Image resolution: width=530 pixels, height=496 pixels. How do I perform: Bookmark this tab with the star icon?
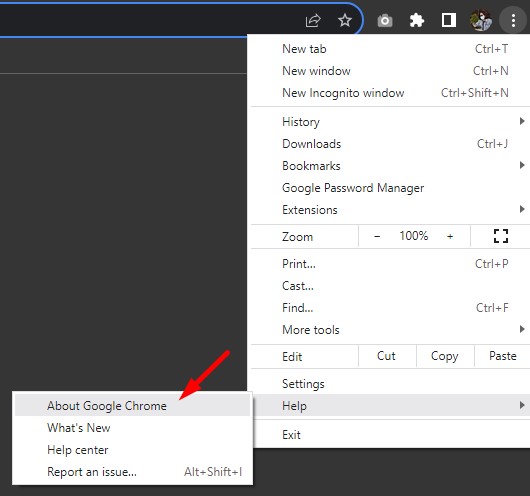click(345, 20)
